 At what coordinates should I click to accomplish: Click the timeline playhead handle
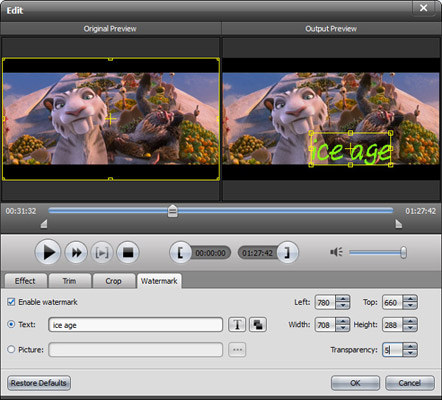coord(172,211)
